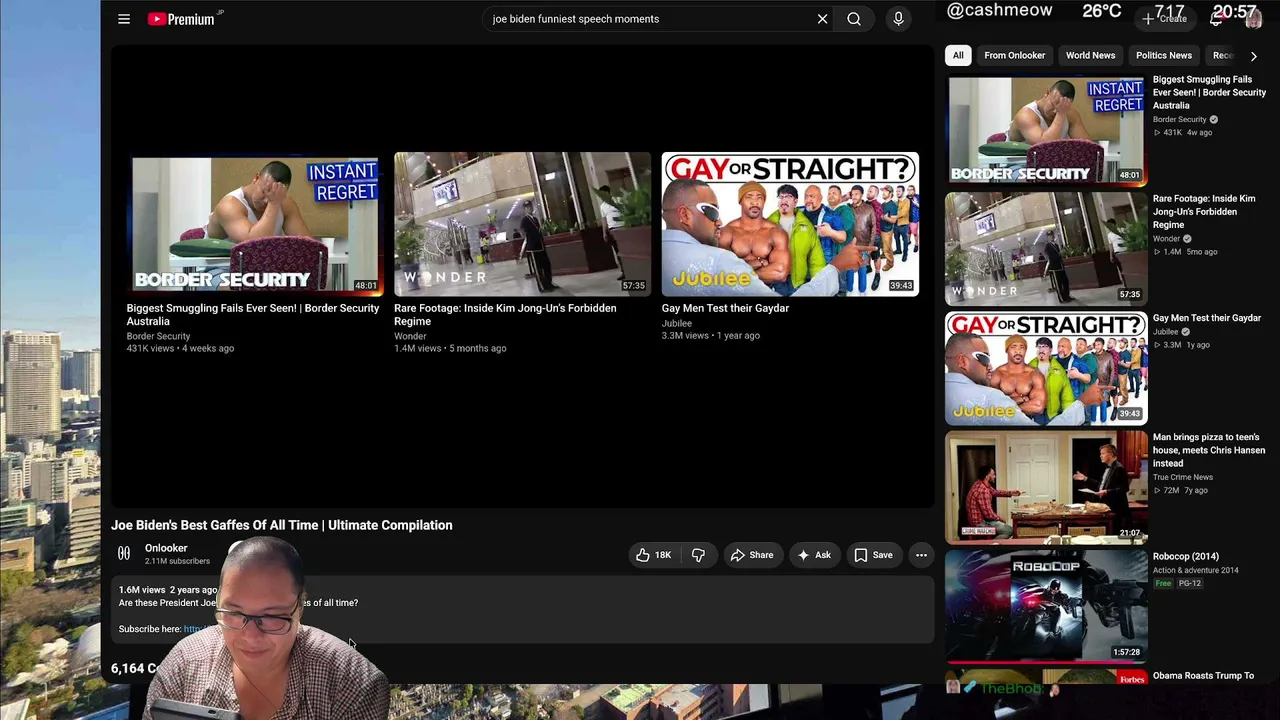Like the video with 18K likes
This screenshot has height=720, width=1280.
click(653, 555)
